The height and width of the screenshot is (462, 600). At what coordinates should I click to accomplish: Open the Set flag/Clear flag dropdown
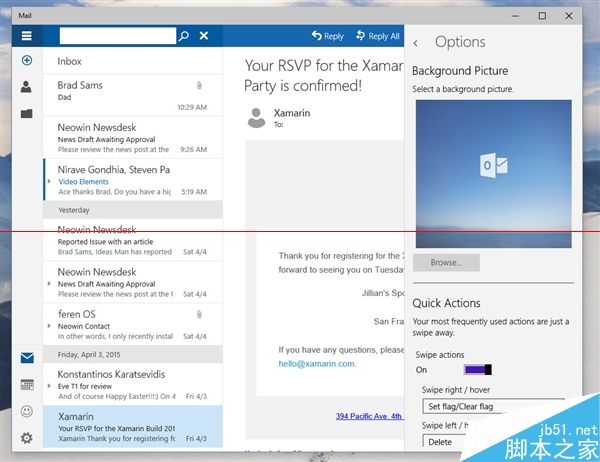[492, 407]
